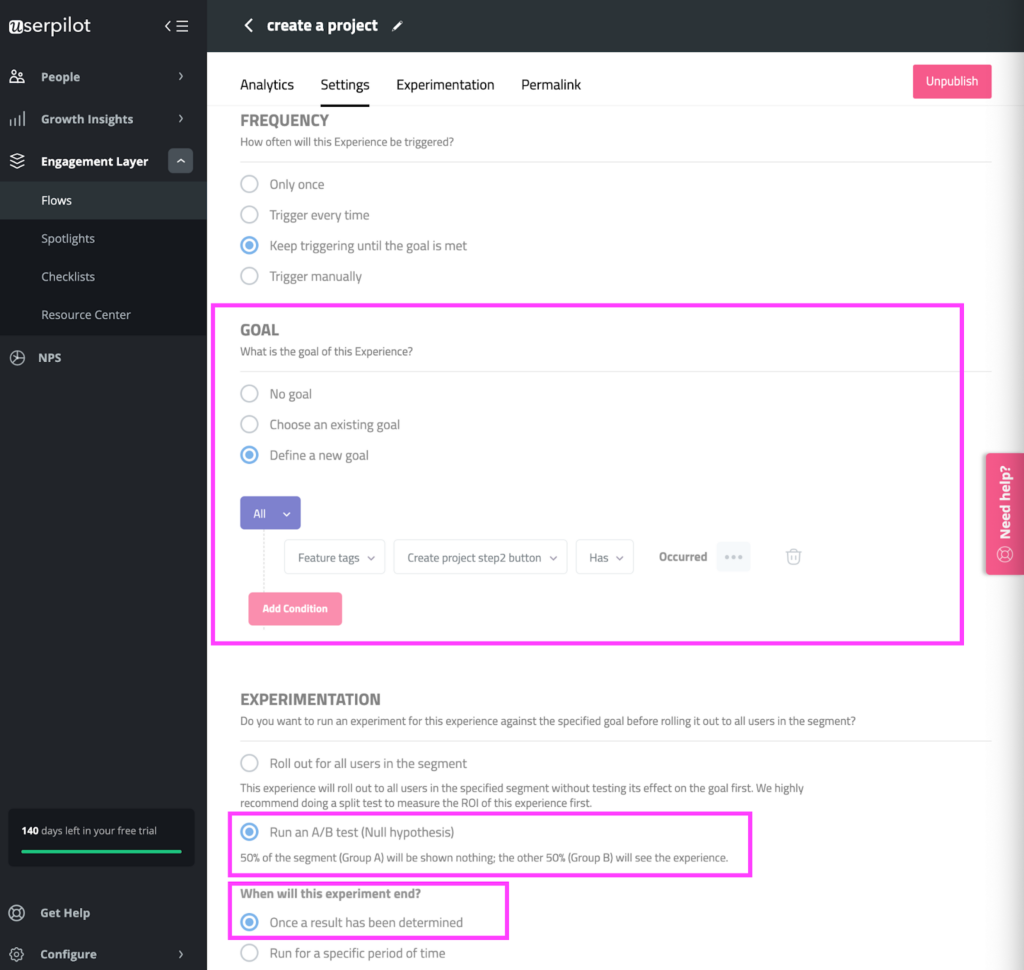Click the create a project title
This screenshot has height=970, width=1024.
tap(322, 25)
